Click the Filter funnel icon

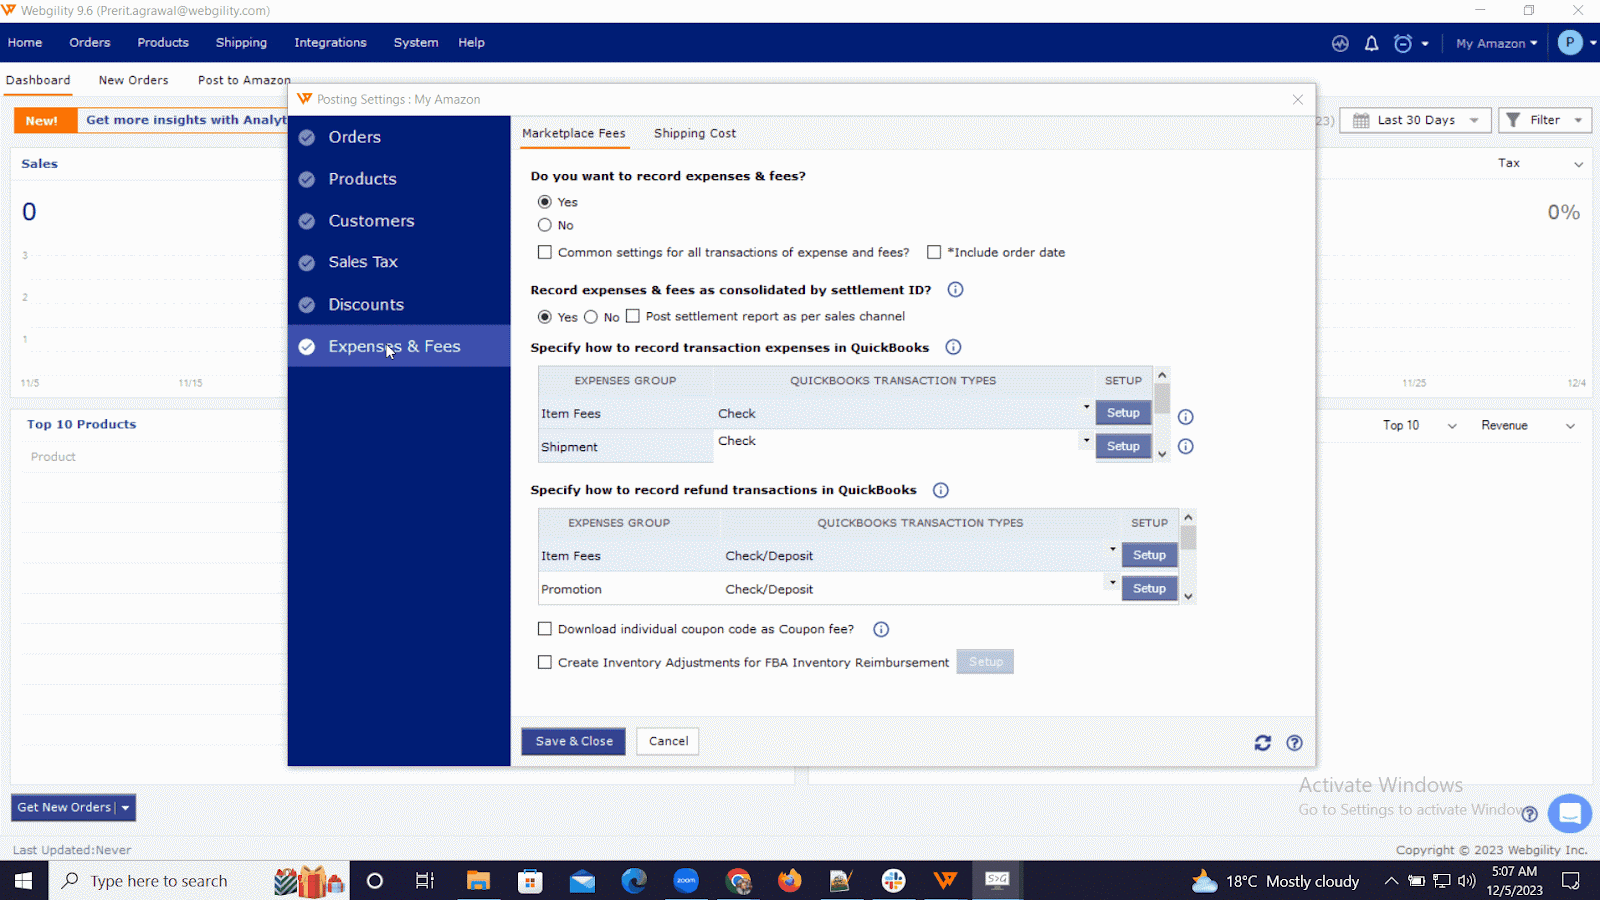(x=1513, y=120)
